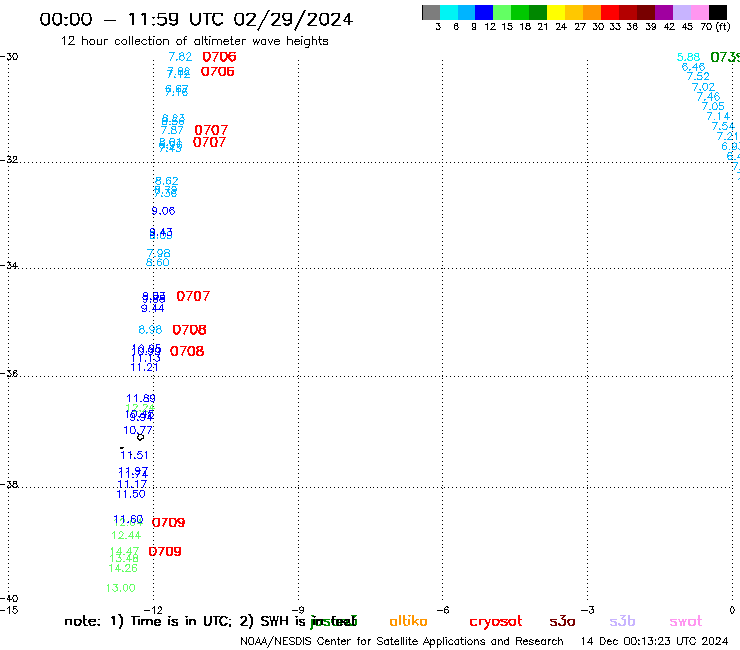Click the 'swot' satellite legend label

[x=686, y=621]
